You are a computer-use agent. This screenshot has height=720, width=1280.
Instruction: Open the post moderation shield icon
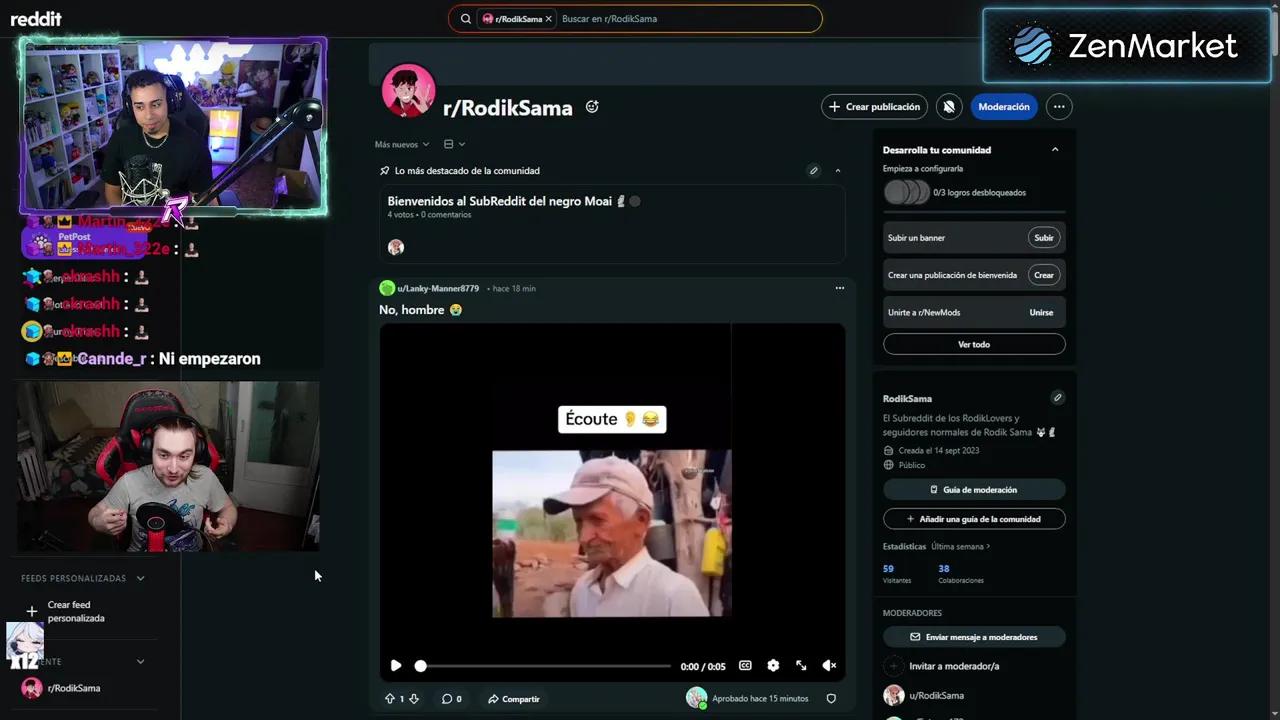[x=831, y=699]
